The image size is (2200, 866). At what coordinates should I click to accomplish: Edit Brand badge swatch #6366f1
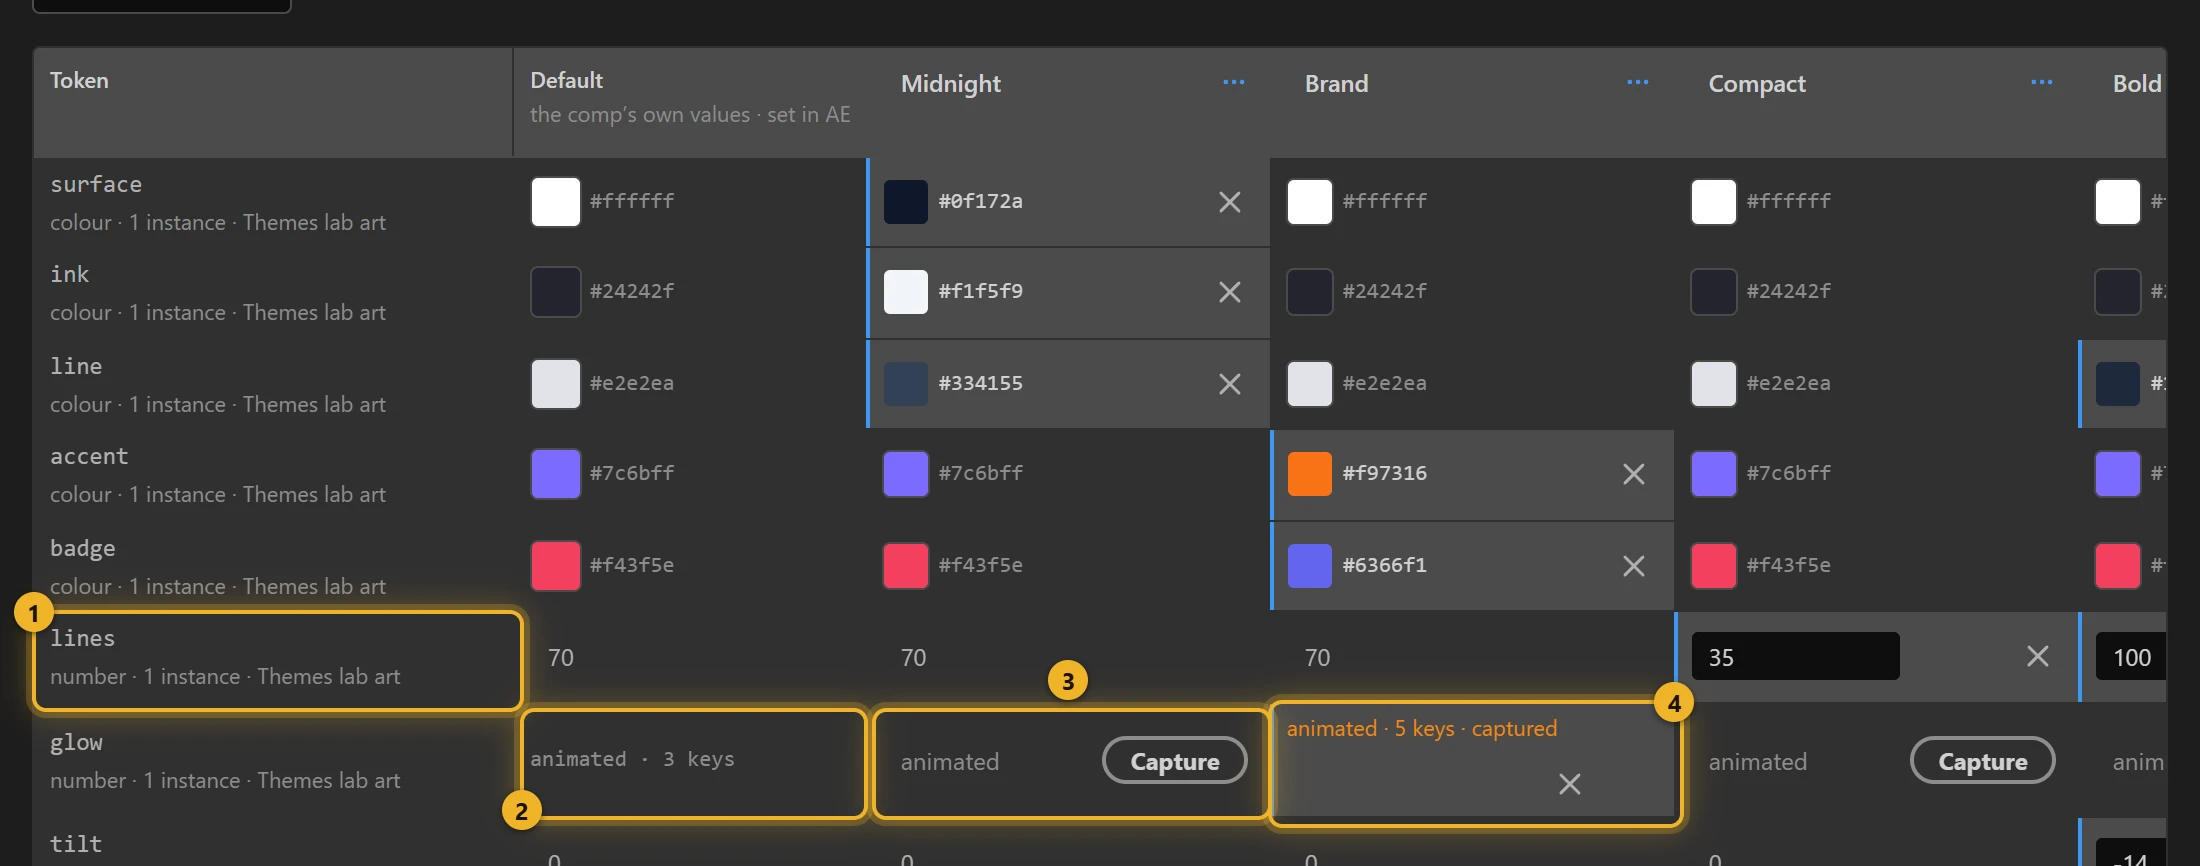(x=1310, y=566)
